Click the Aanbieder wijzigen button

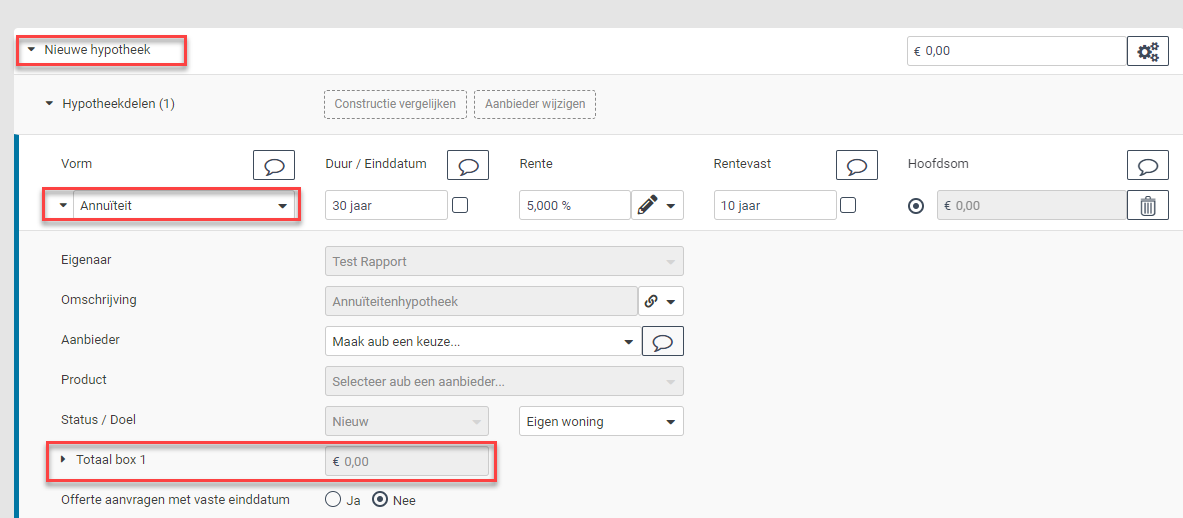coord(535,104)
